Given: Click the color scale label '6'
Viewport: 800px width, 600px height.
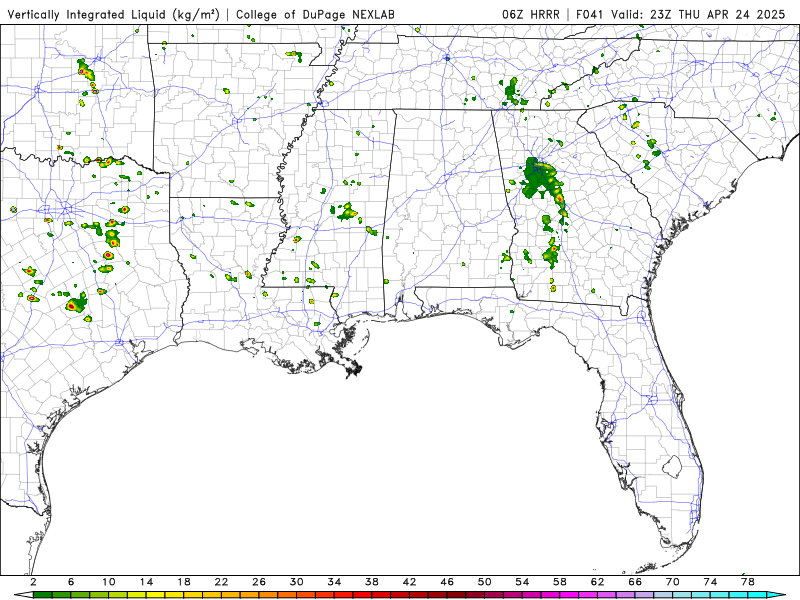Looking at the screenshot, I should (x=71, y=582).
